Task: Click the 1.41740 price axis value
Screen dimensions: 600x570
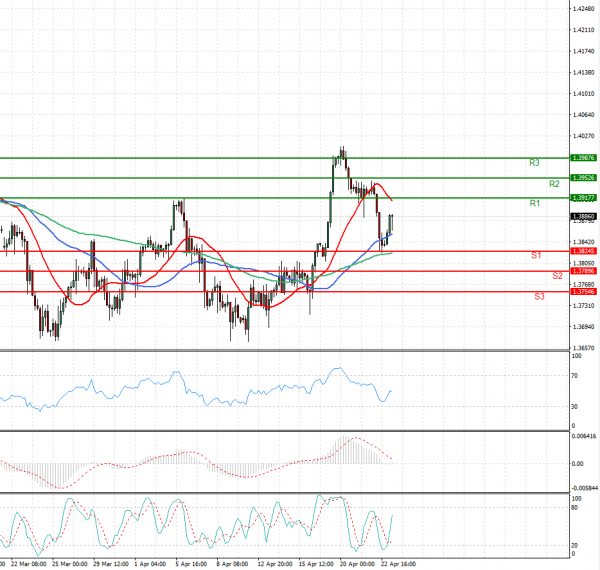Action: click(584, 51)
